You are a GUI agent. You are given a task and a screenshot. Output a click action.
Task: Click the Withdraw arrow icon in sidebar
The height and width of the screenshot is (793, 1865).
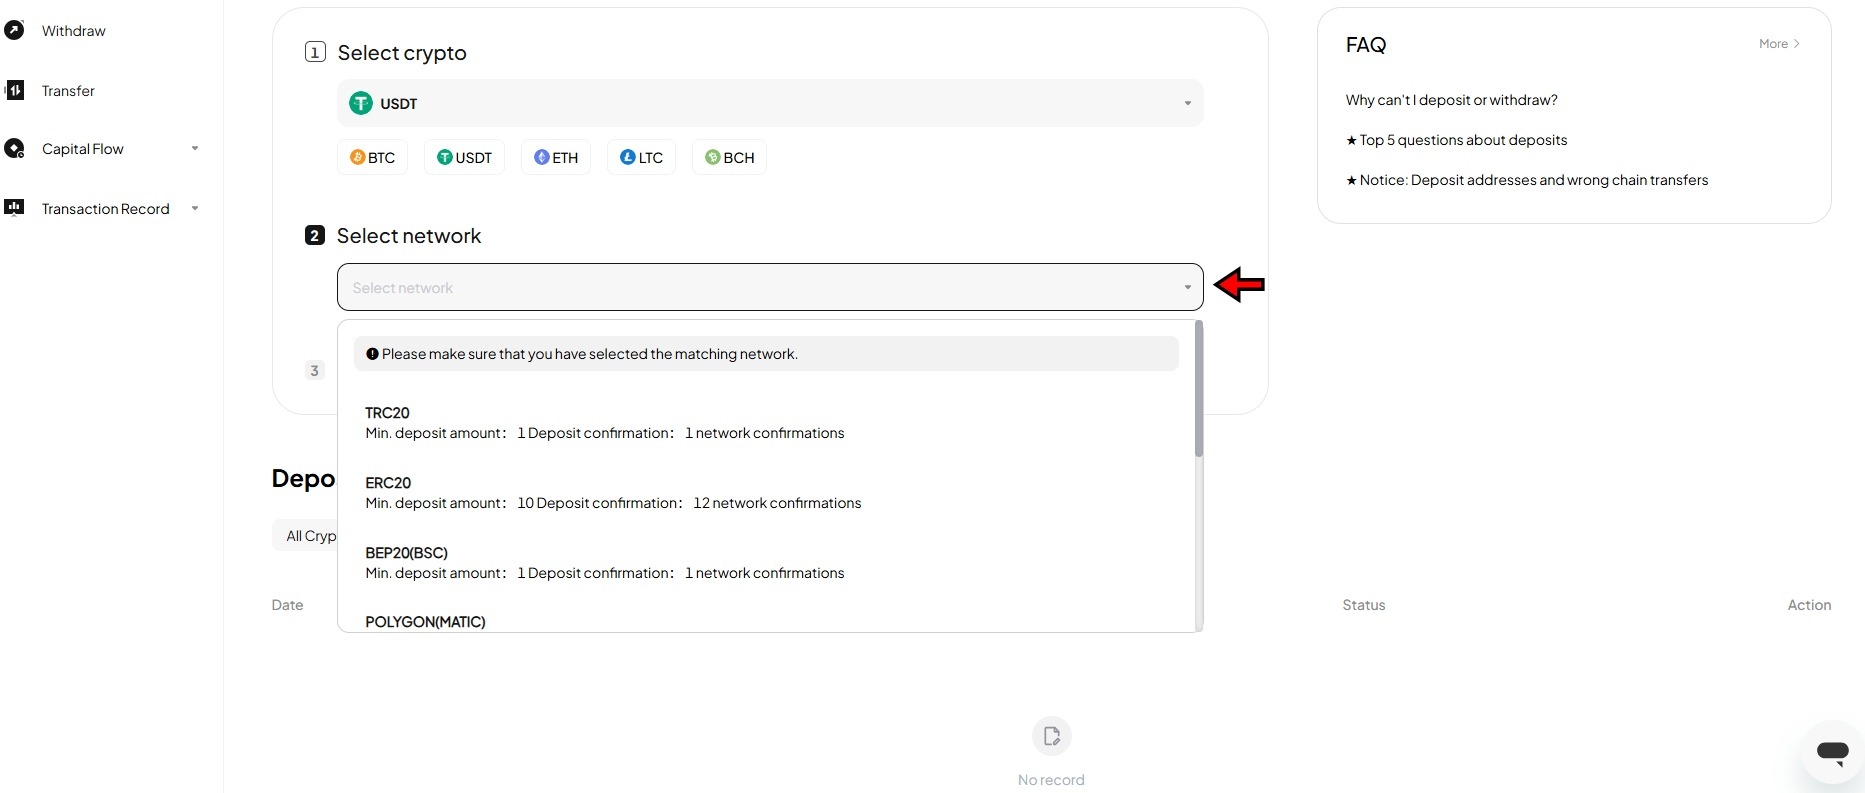coord(14,30)
